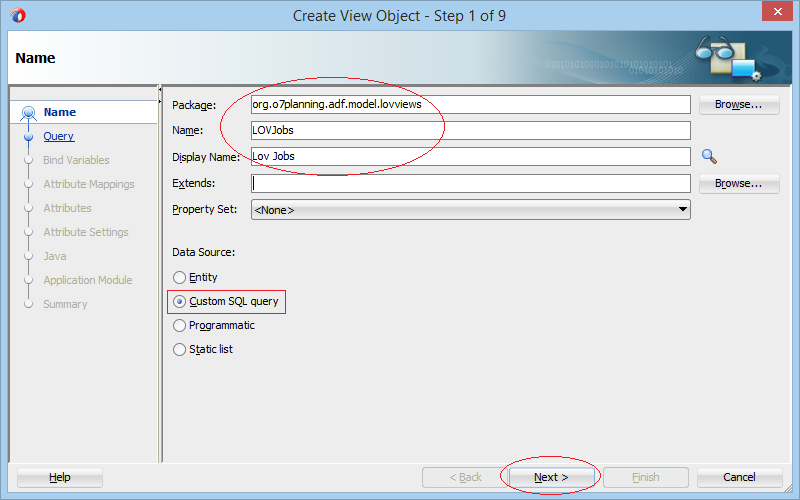Image resolution: width=800 pixels, height=500 pixels.
Task: Click the Display Name field with Lov Jobs
Action: coord(470,157)
